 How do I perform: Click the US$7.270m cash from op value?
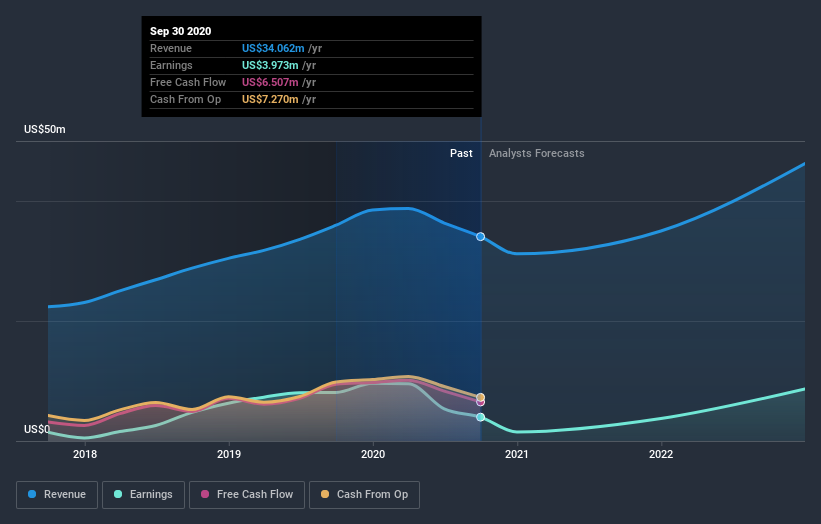[x=270, y=99]
